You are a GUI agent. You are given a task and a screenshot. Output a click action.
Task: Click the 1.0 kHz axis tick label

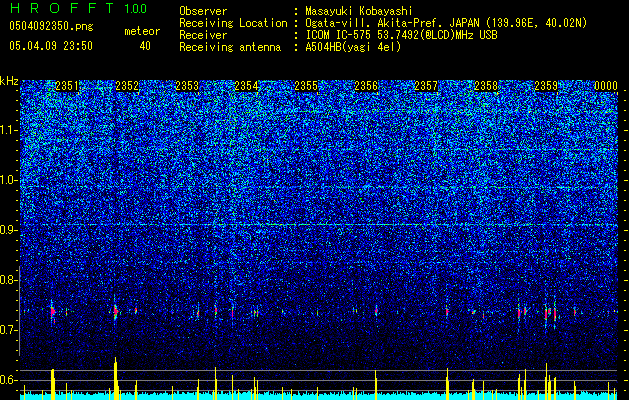point(9,180)
